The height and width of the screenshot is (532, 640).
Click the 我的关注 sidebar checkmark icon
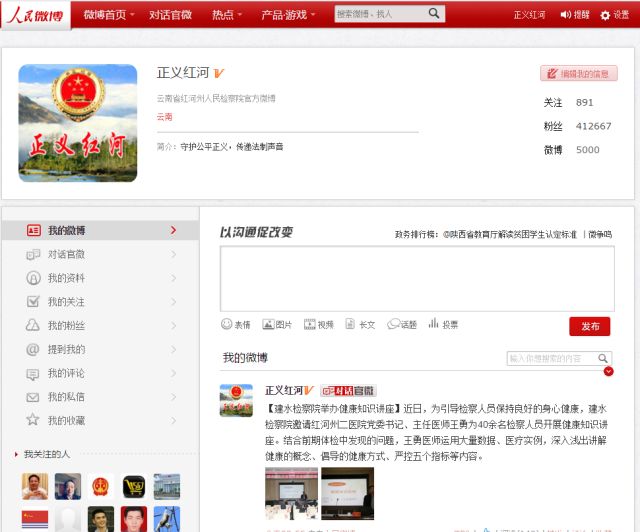[33, 302]
